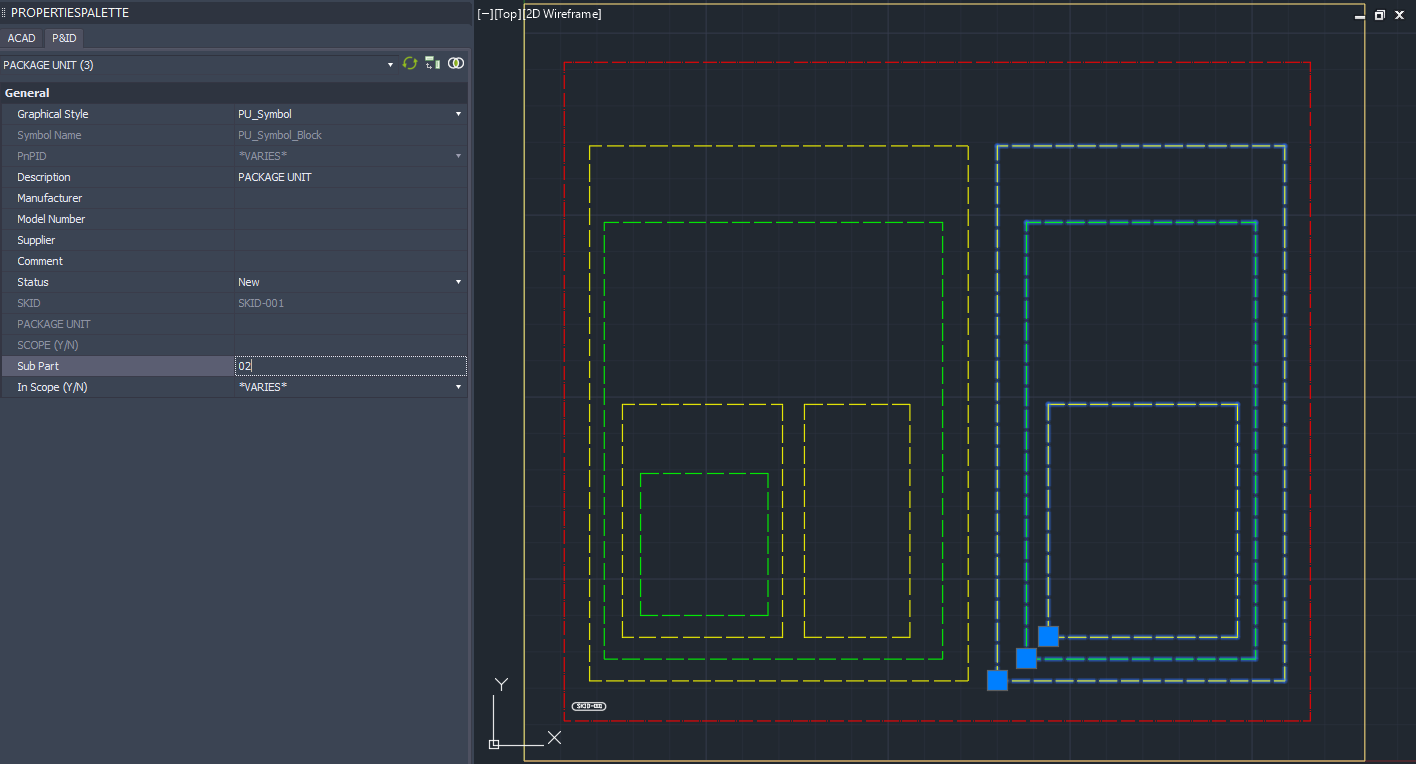1416x764 pixels.
Task: Close the drawing viewport window
Action: [x=1401, y=15]
